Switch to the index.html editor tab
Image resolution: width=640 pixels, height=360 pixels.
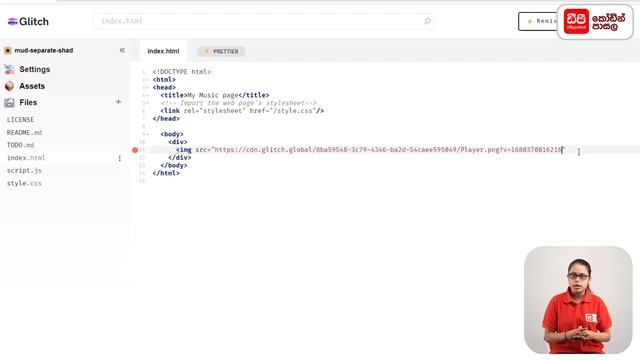tap(163, 51)
